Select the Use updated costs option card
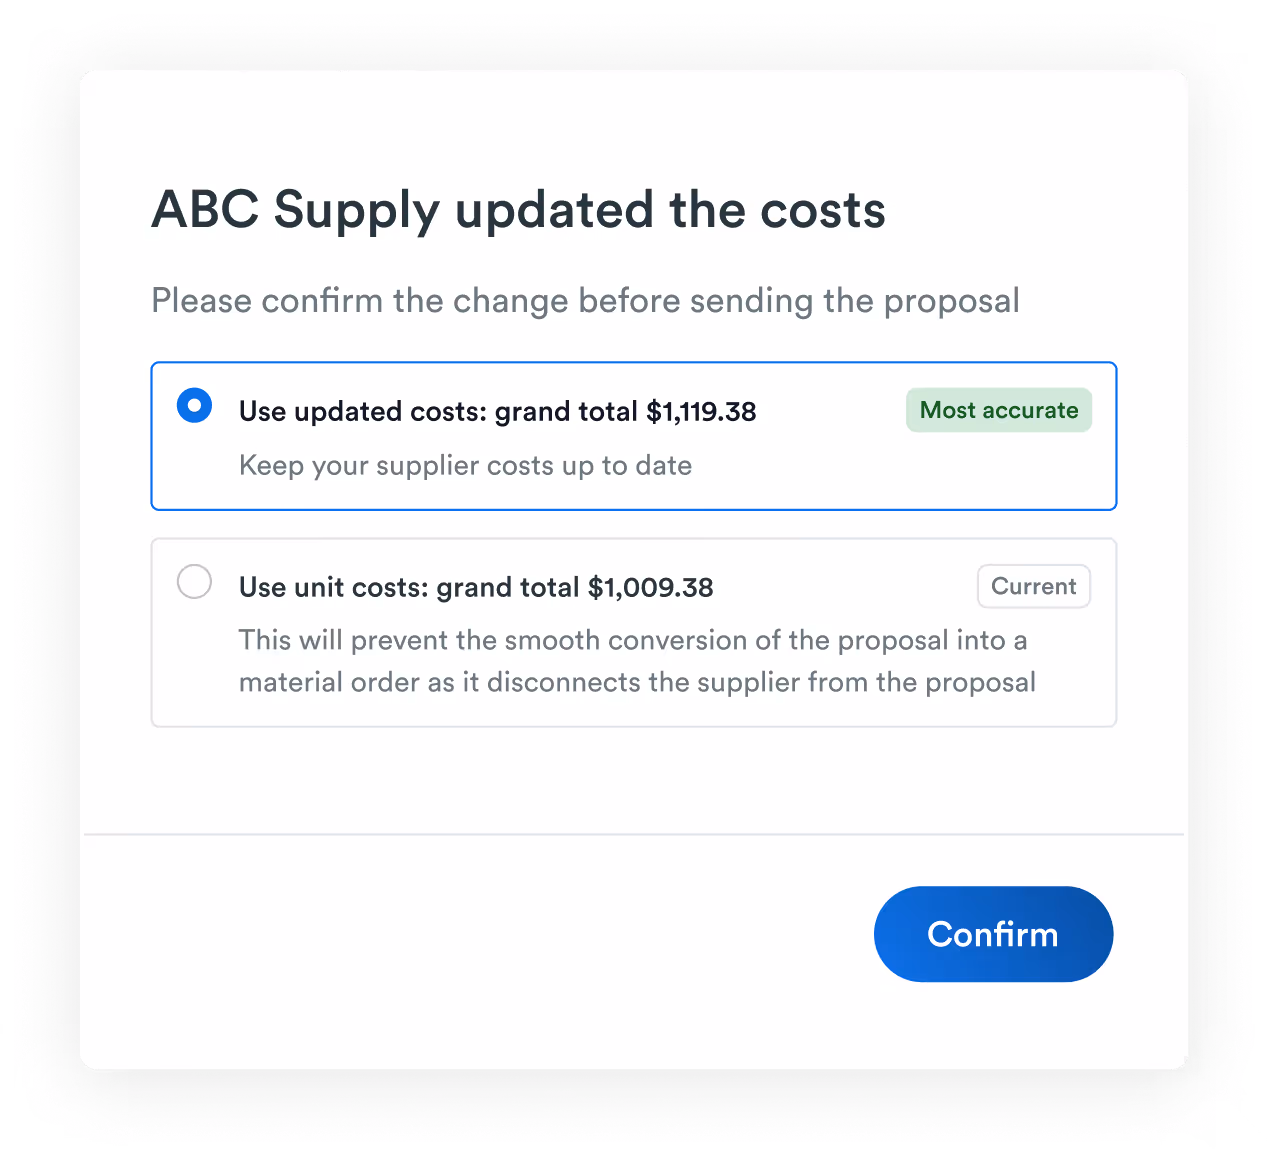 click(x=633, y=436)
